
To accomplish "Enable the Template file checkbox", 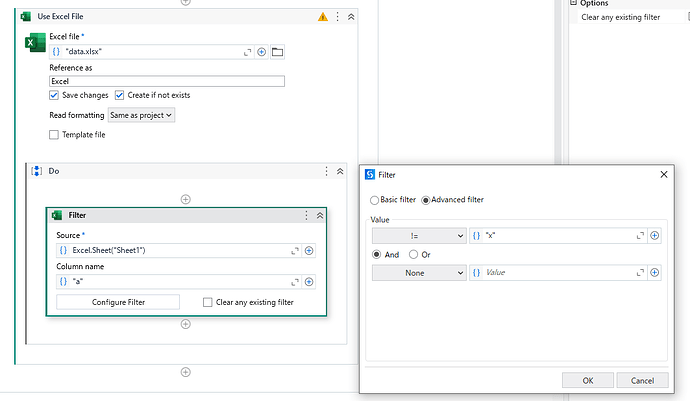I will click(x=54, y=135).
